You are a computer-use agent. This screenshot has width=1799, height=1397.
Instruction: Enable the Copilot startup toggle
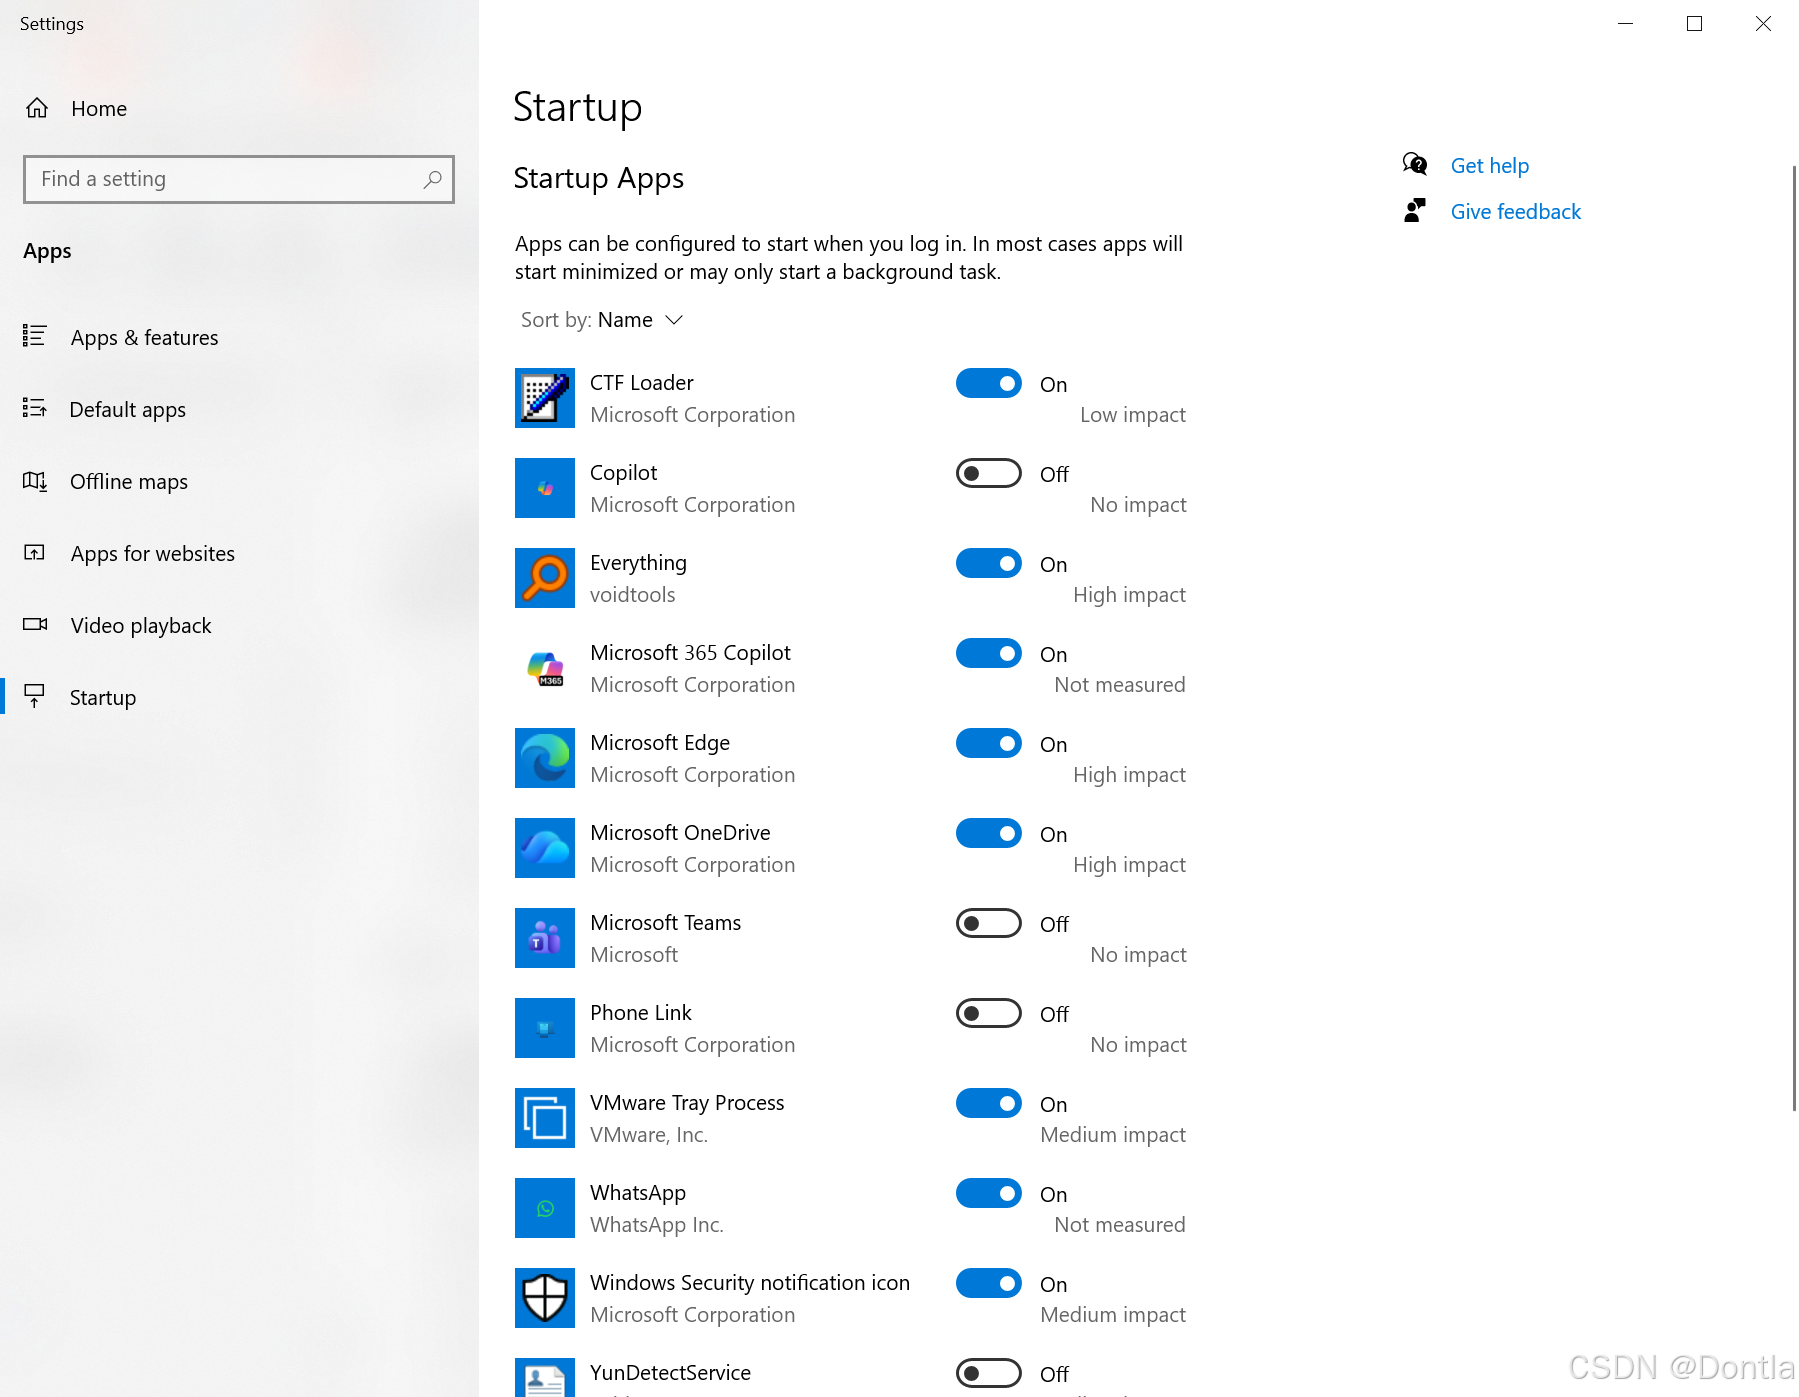point(989,473)
